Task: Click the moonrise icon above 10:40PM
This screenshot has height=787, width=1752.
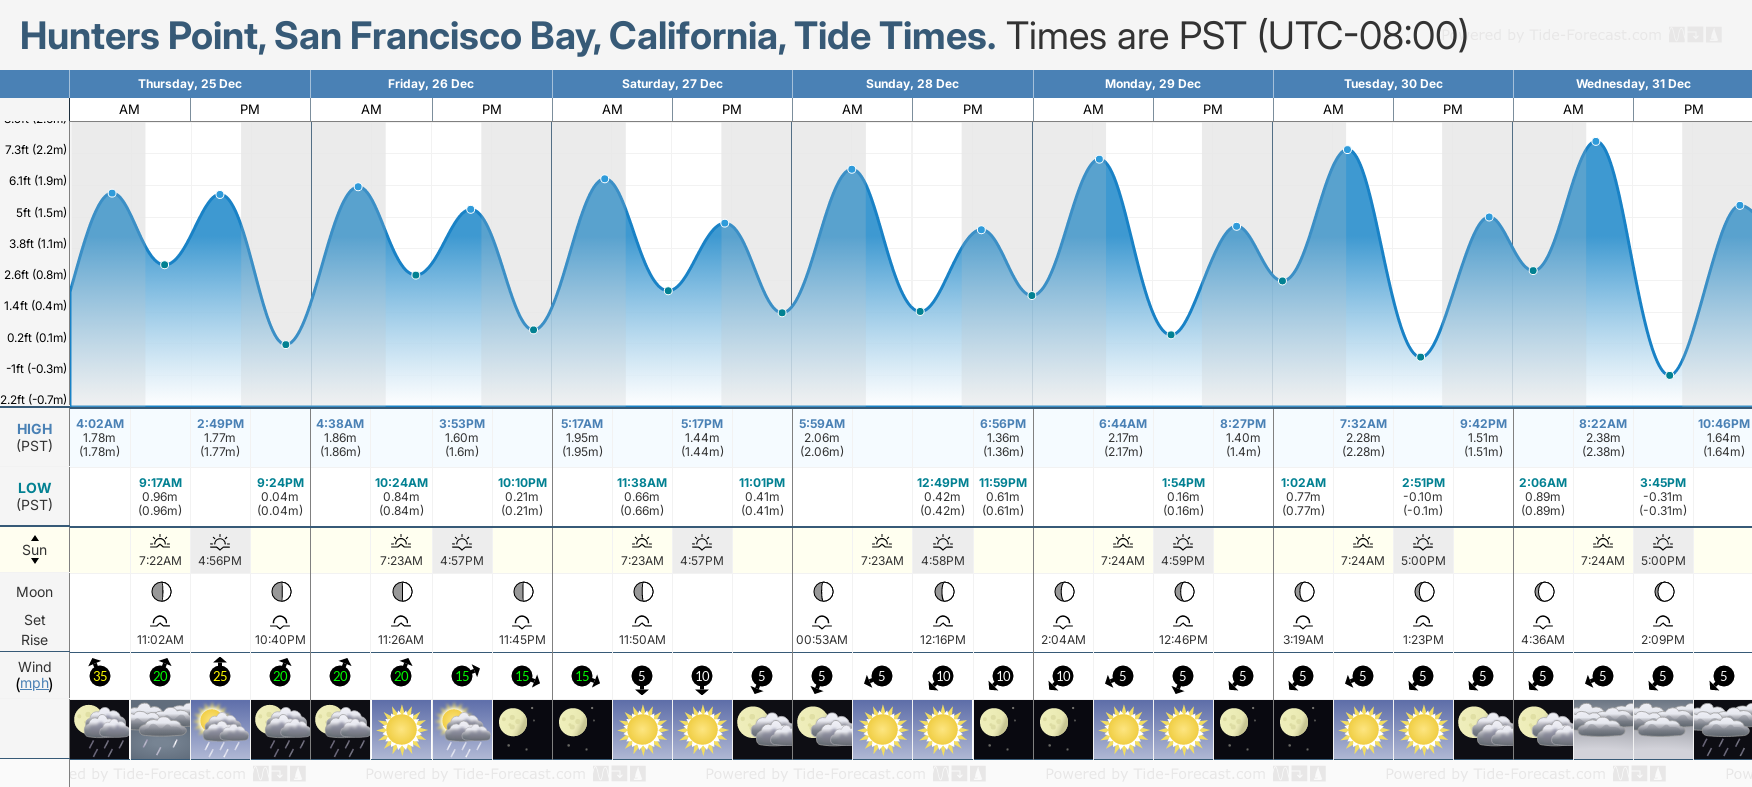Action: click(281, 621)
